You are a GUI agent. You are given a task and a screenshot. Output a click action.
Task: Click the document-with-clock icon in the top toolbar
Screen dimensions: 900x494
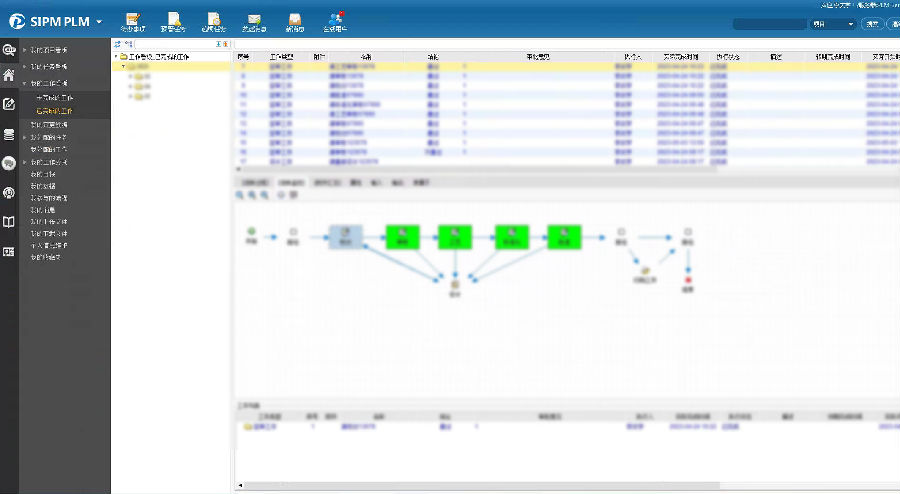pos(214,20)
